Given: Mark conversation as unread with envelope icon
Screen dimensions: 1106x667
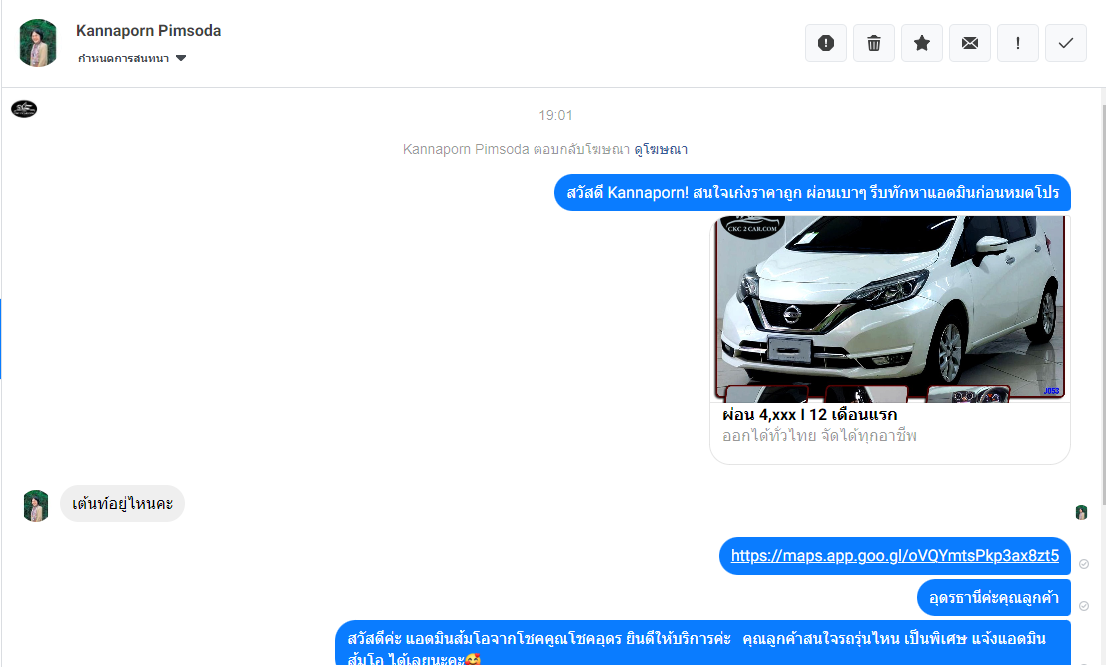Looking at the screenshot, I should coord(969,43).
